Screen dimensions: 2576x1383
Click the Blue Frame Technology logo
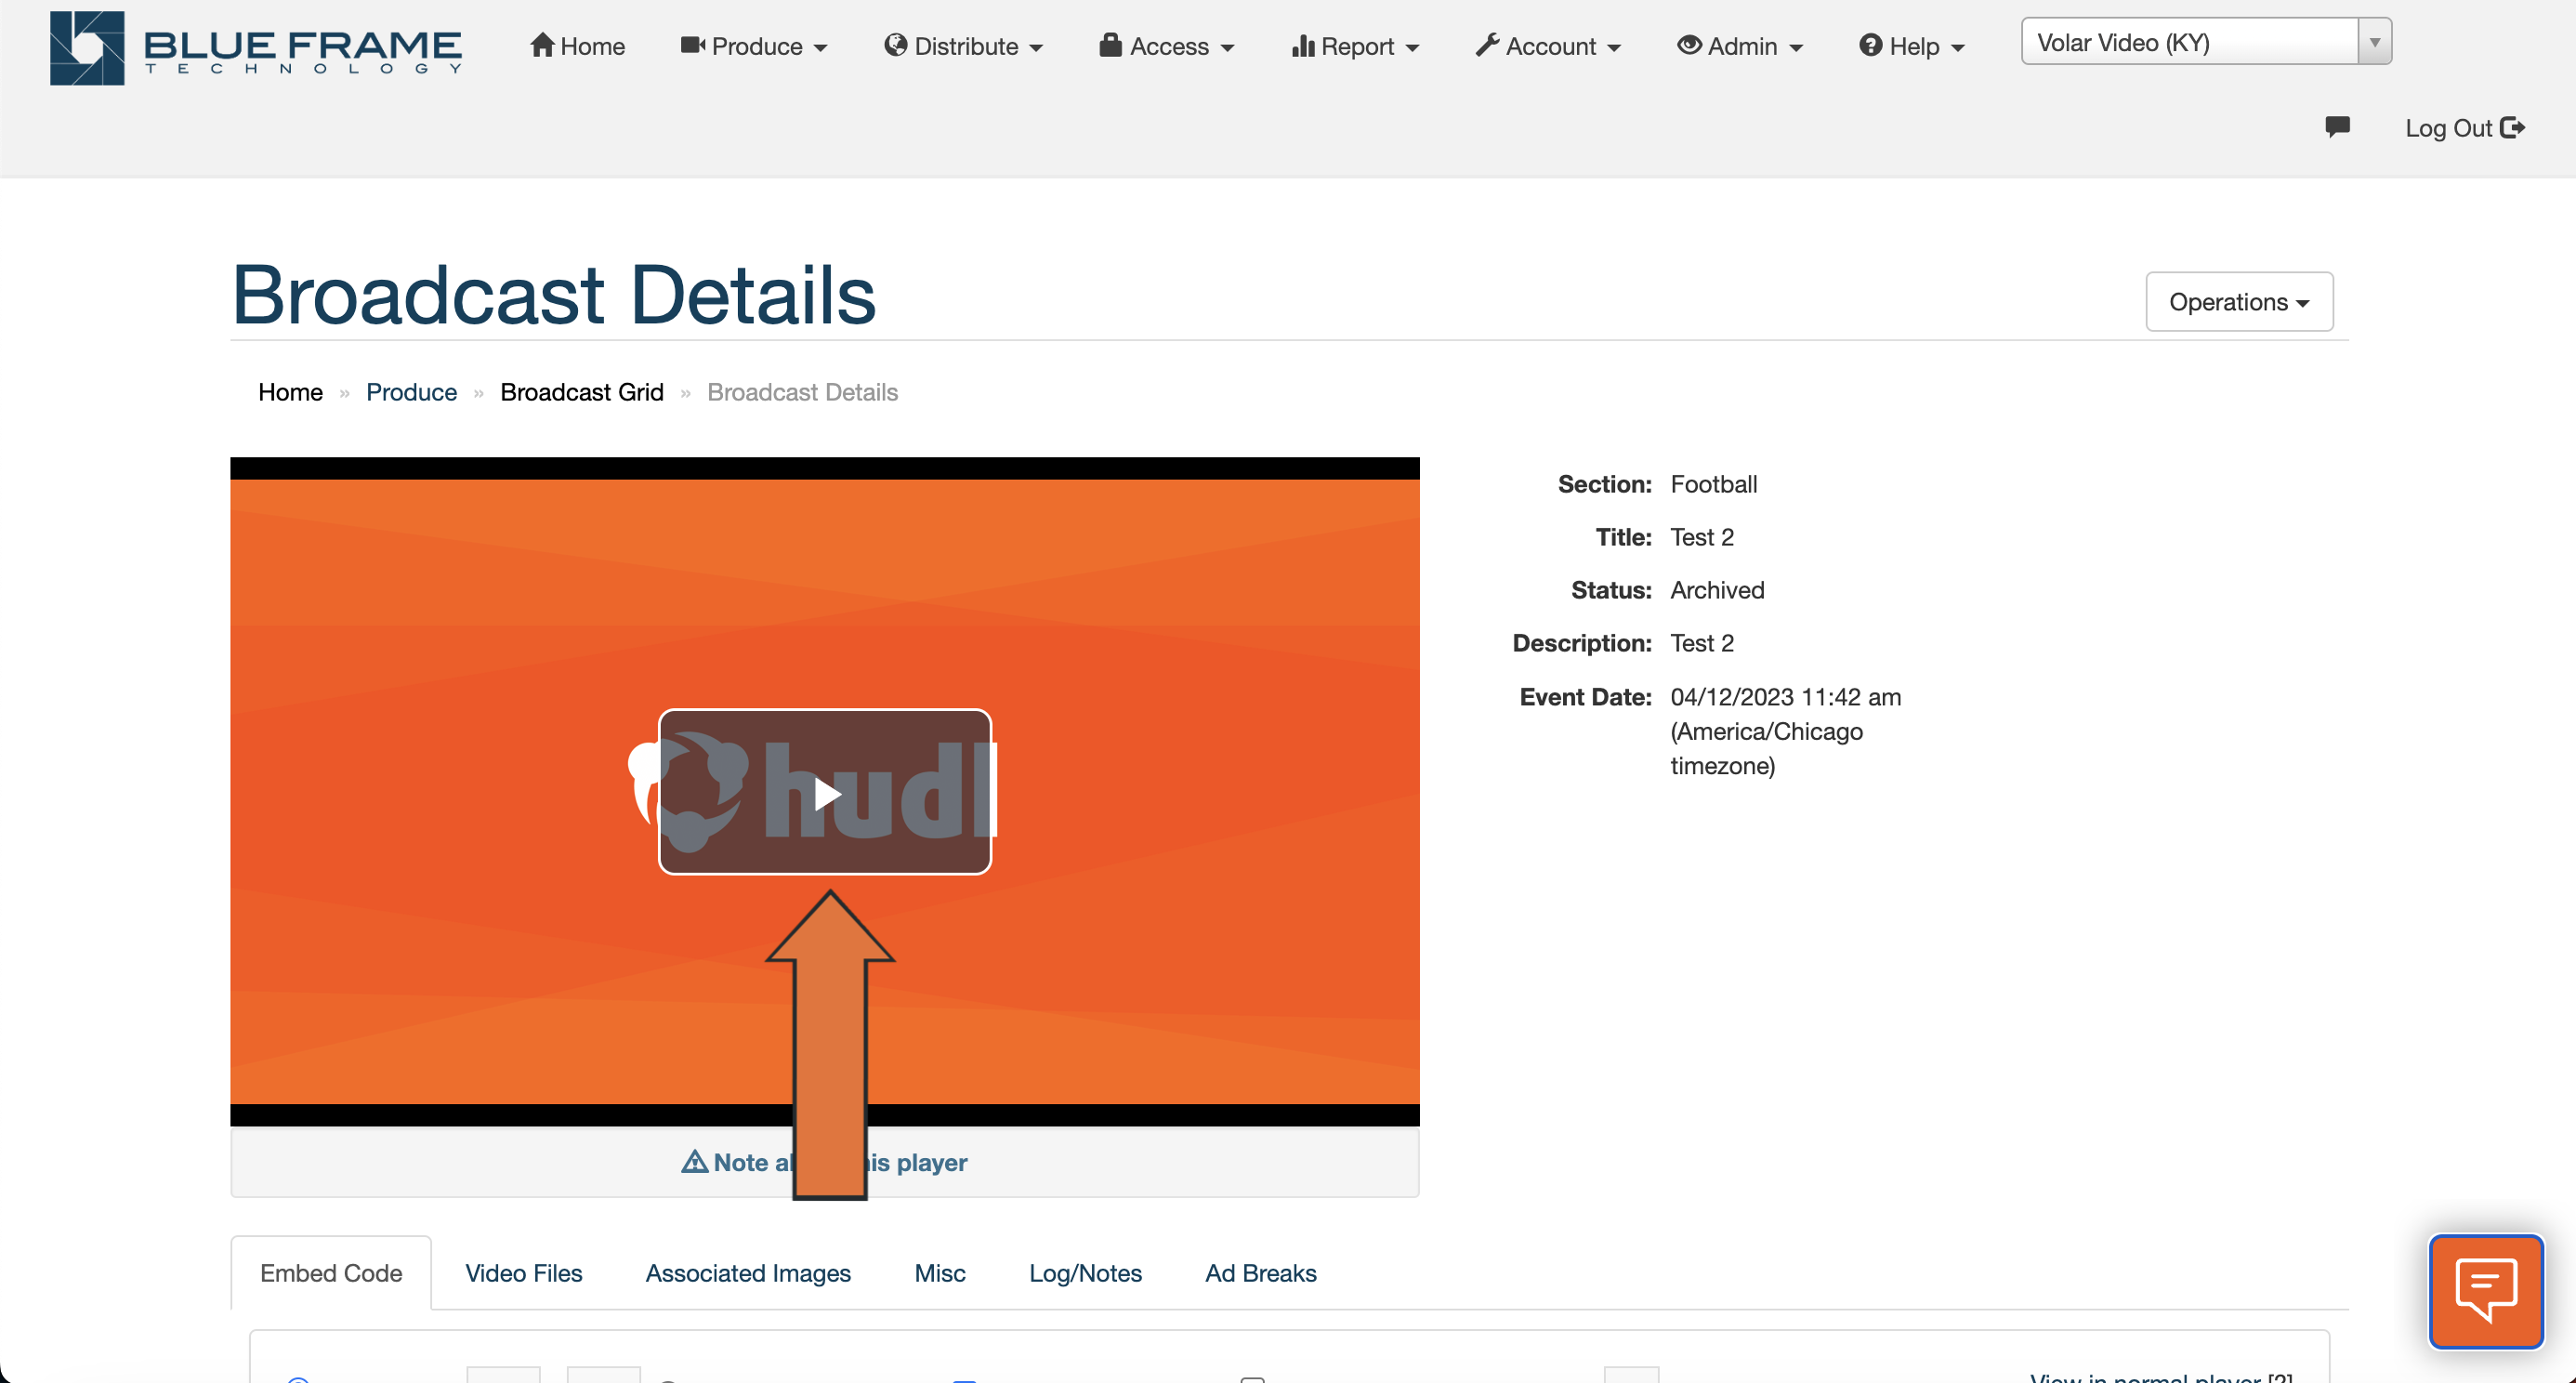click(x=256, y=47)
